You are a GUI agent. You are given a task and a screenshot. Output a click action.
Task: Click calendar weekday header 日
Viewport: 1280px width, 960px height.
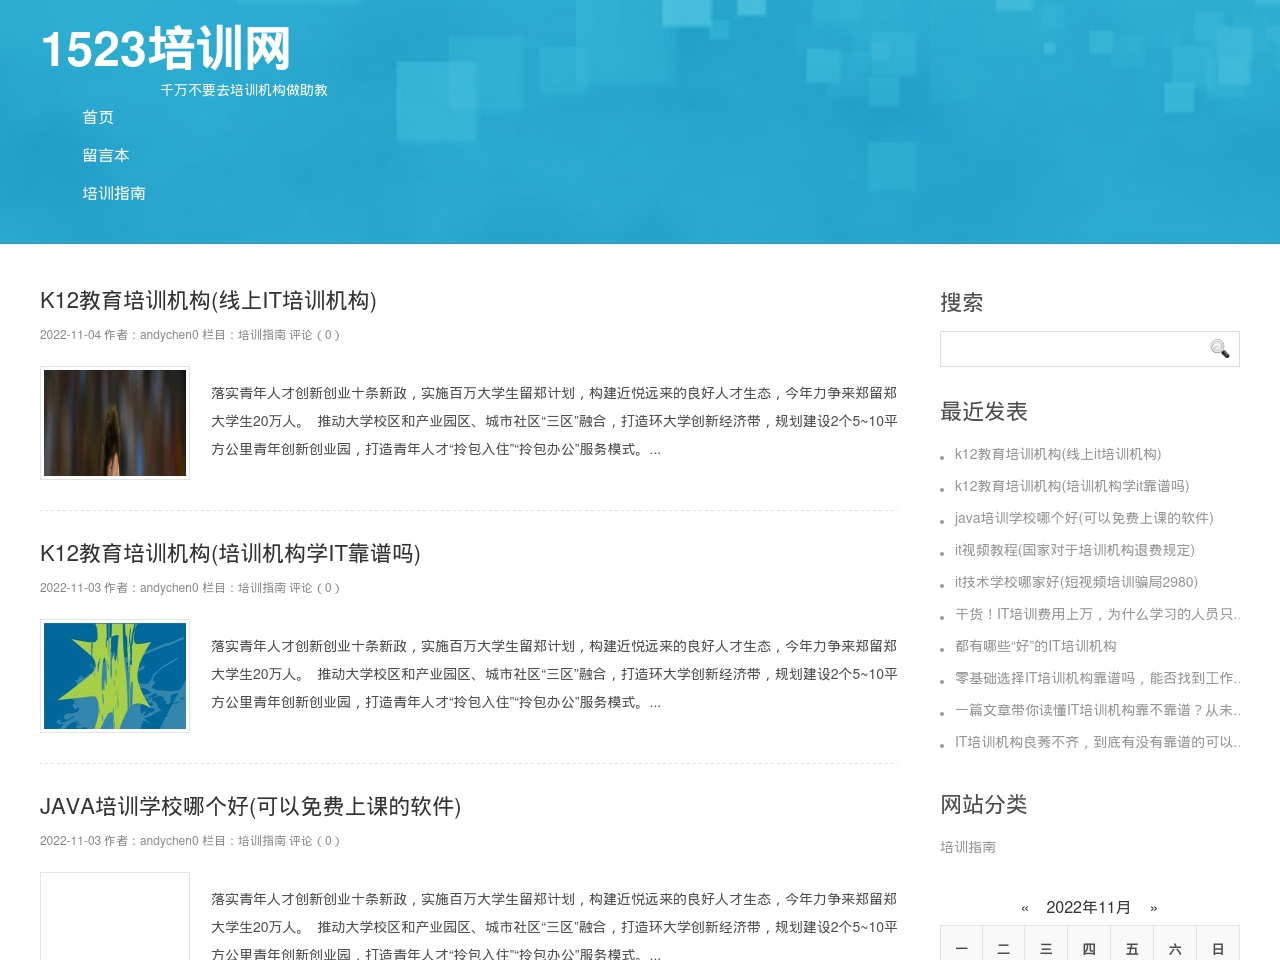tap(1218, 949)
